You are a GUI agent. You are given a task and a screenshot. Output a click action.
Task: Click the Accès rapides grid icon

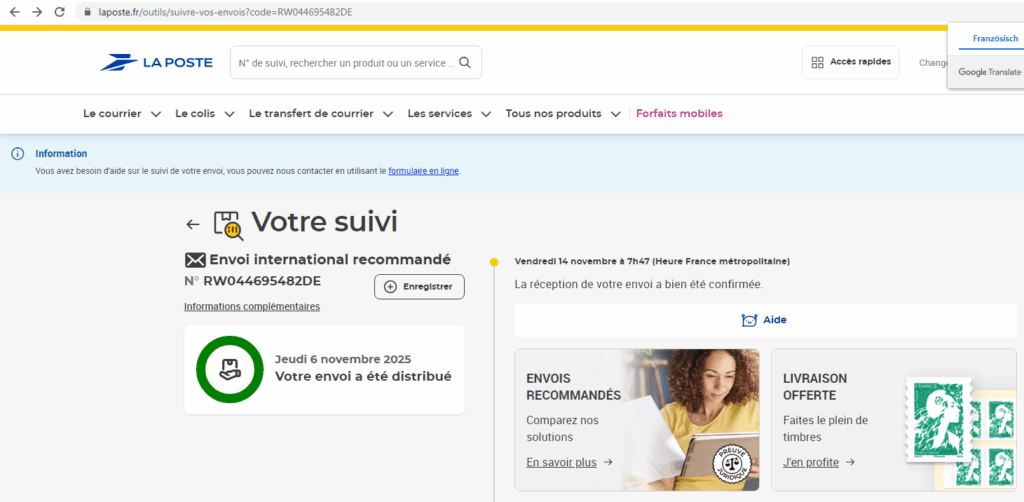(x=817, y=62)
